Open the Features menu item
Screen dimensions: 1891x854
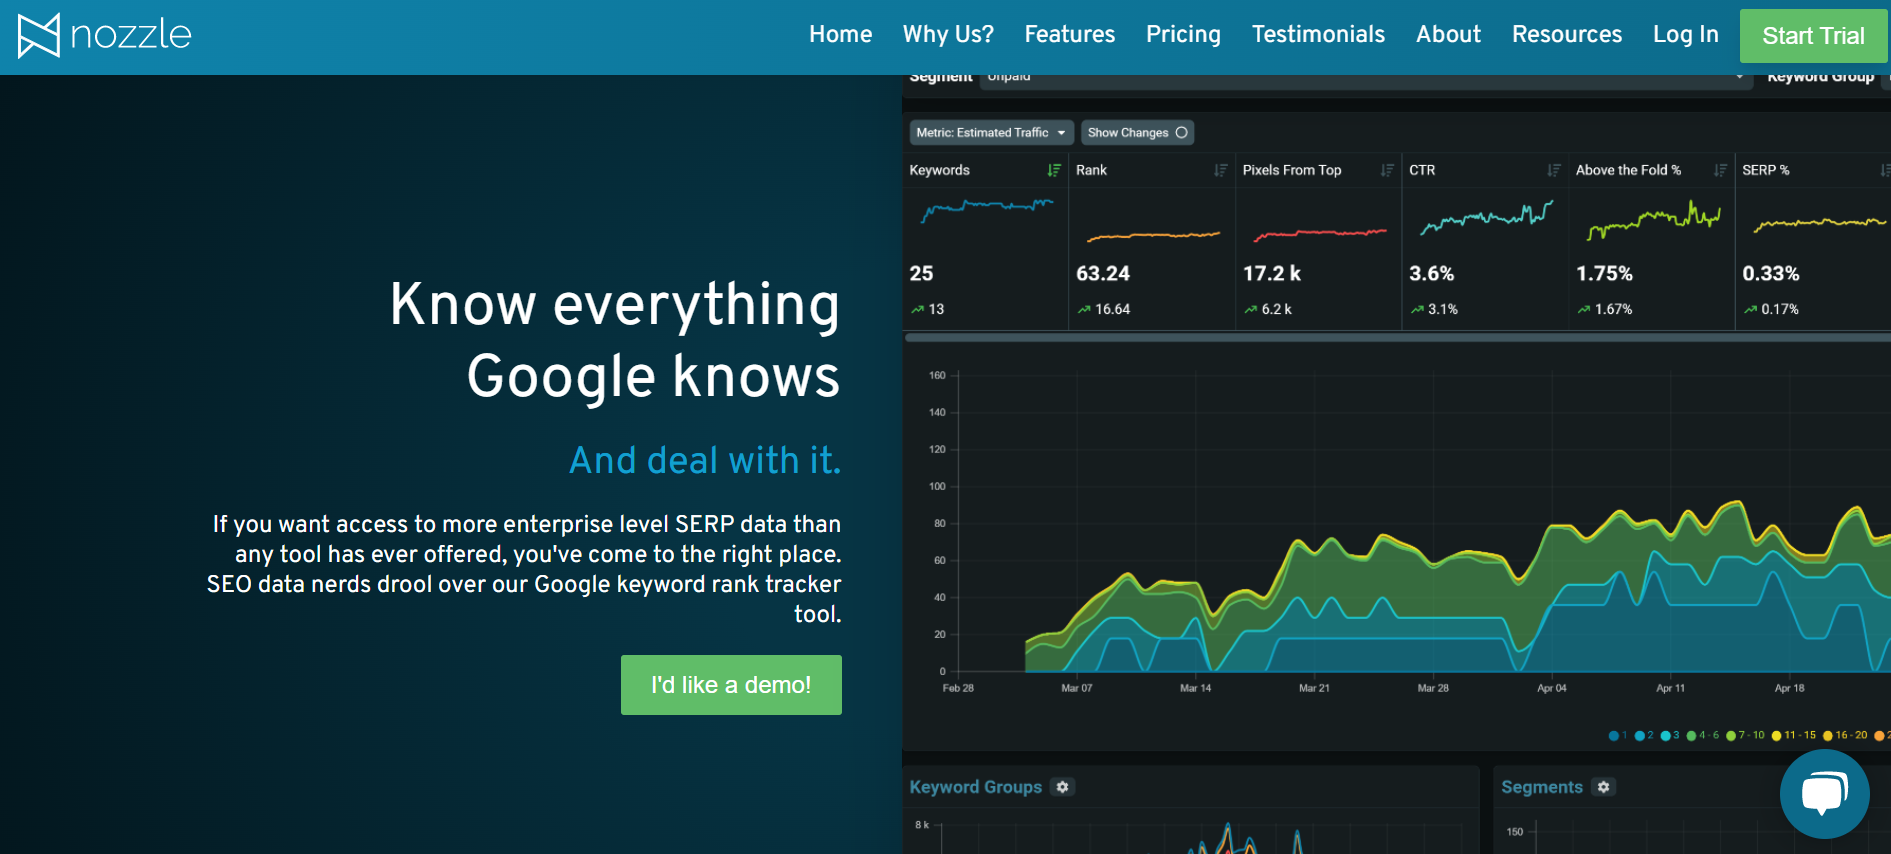coord(1069,34)
